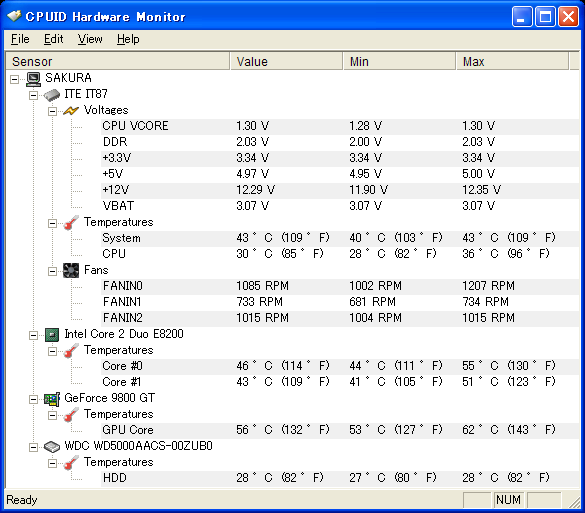Click the SAKURA computer icon
The height and width of the screenshot is (513, 585).
(34, 78)
